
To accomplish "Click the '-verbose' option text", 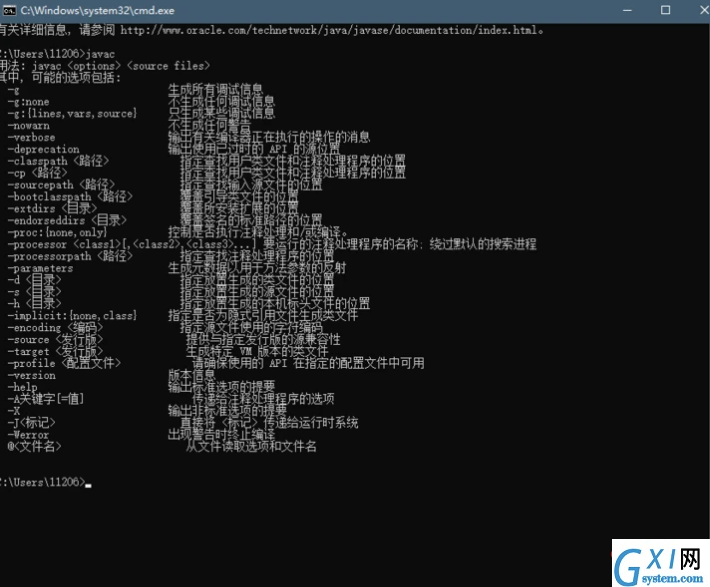I will click(x=31, y=137).
